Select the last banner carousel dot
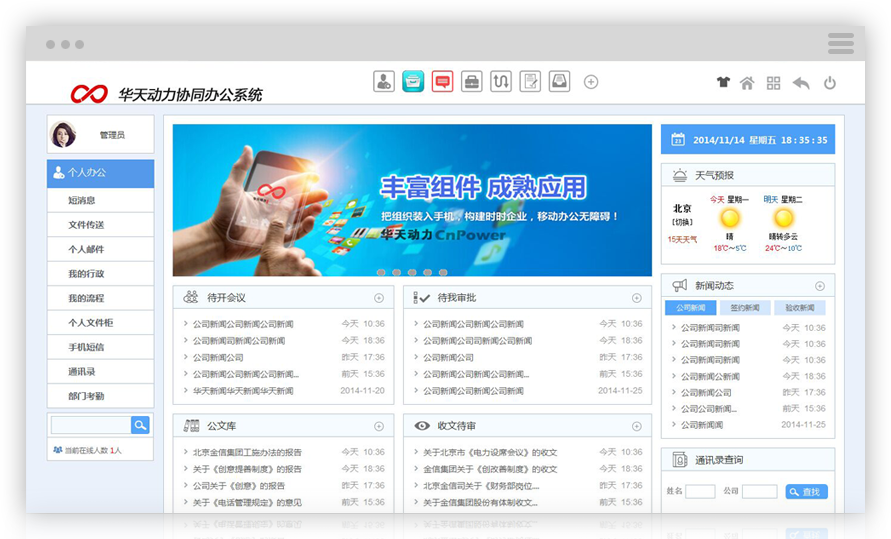 443,272
